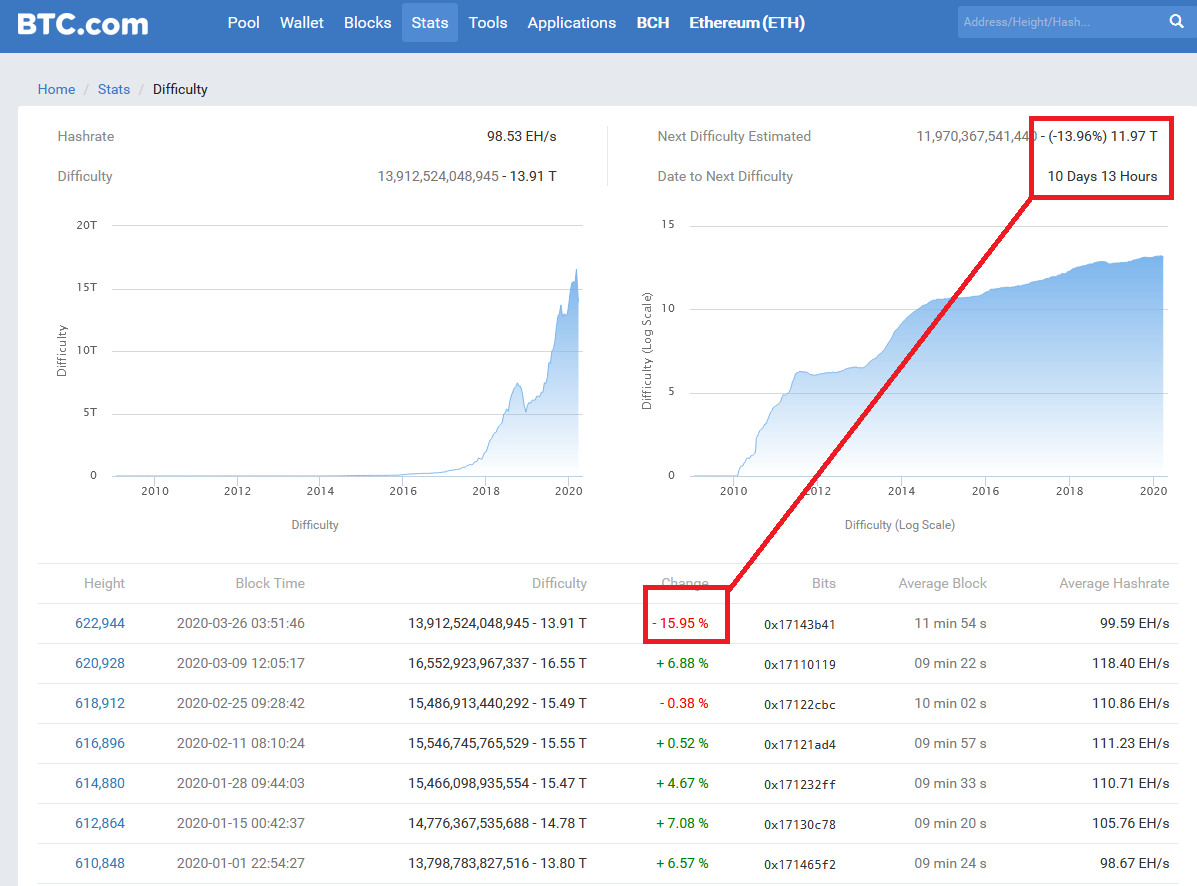
Task: Open the Pool menu
Action: click(x=244, y=23)
